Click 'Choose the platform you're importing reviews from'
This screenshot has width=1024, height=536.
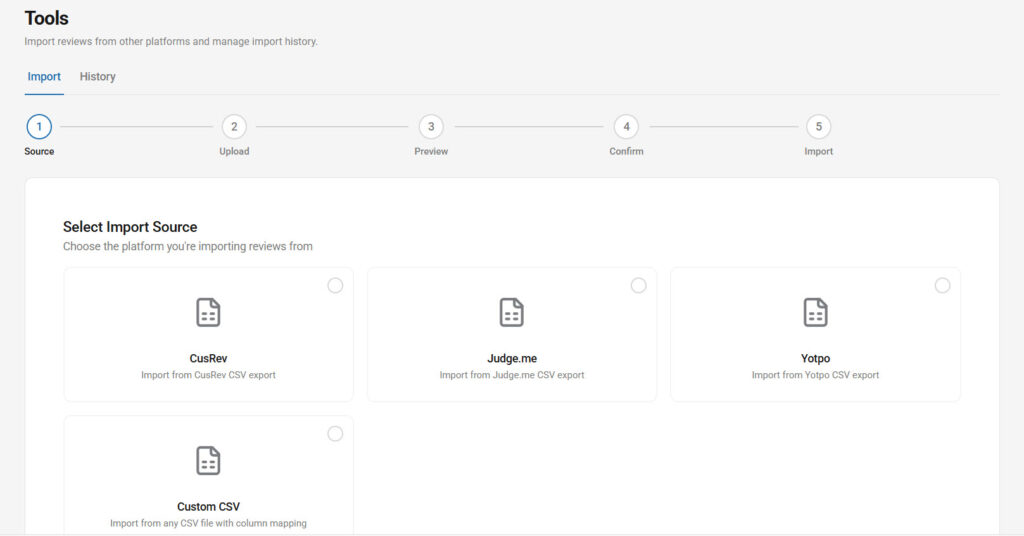[x=187, y=246]
